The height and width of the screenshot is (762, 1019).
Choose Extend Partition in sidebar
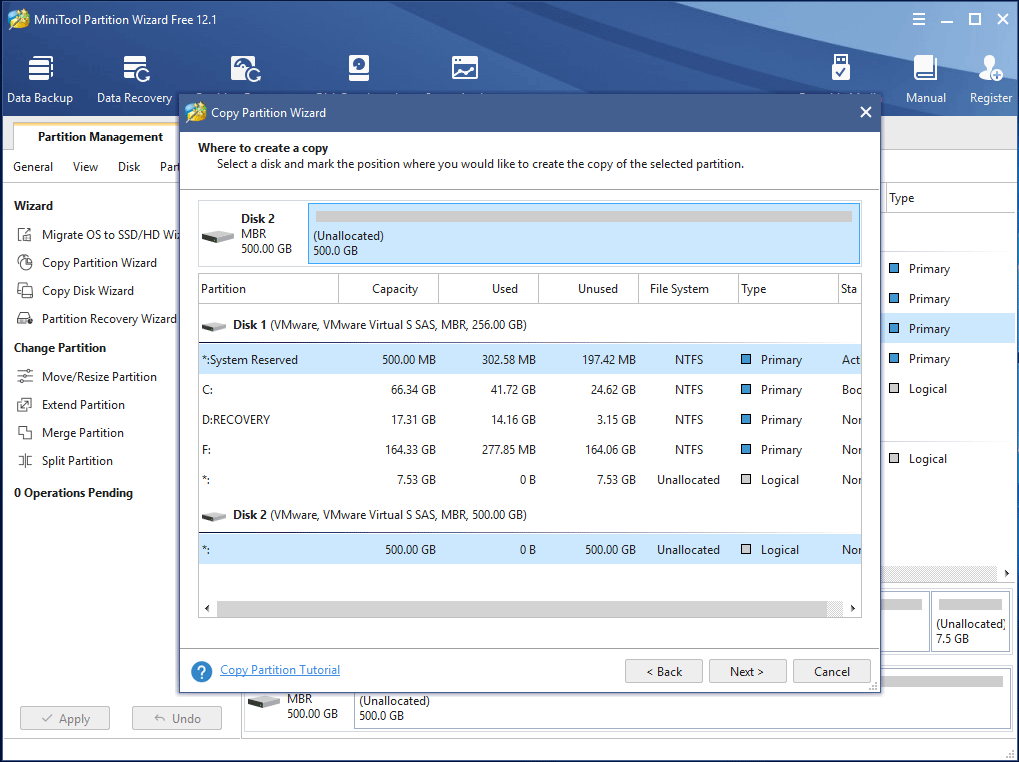pos(71,405)
